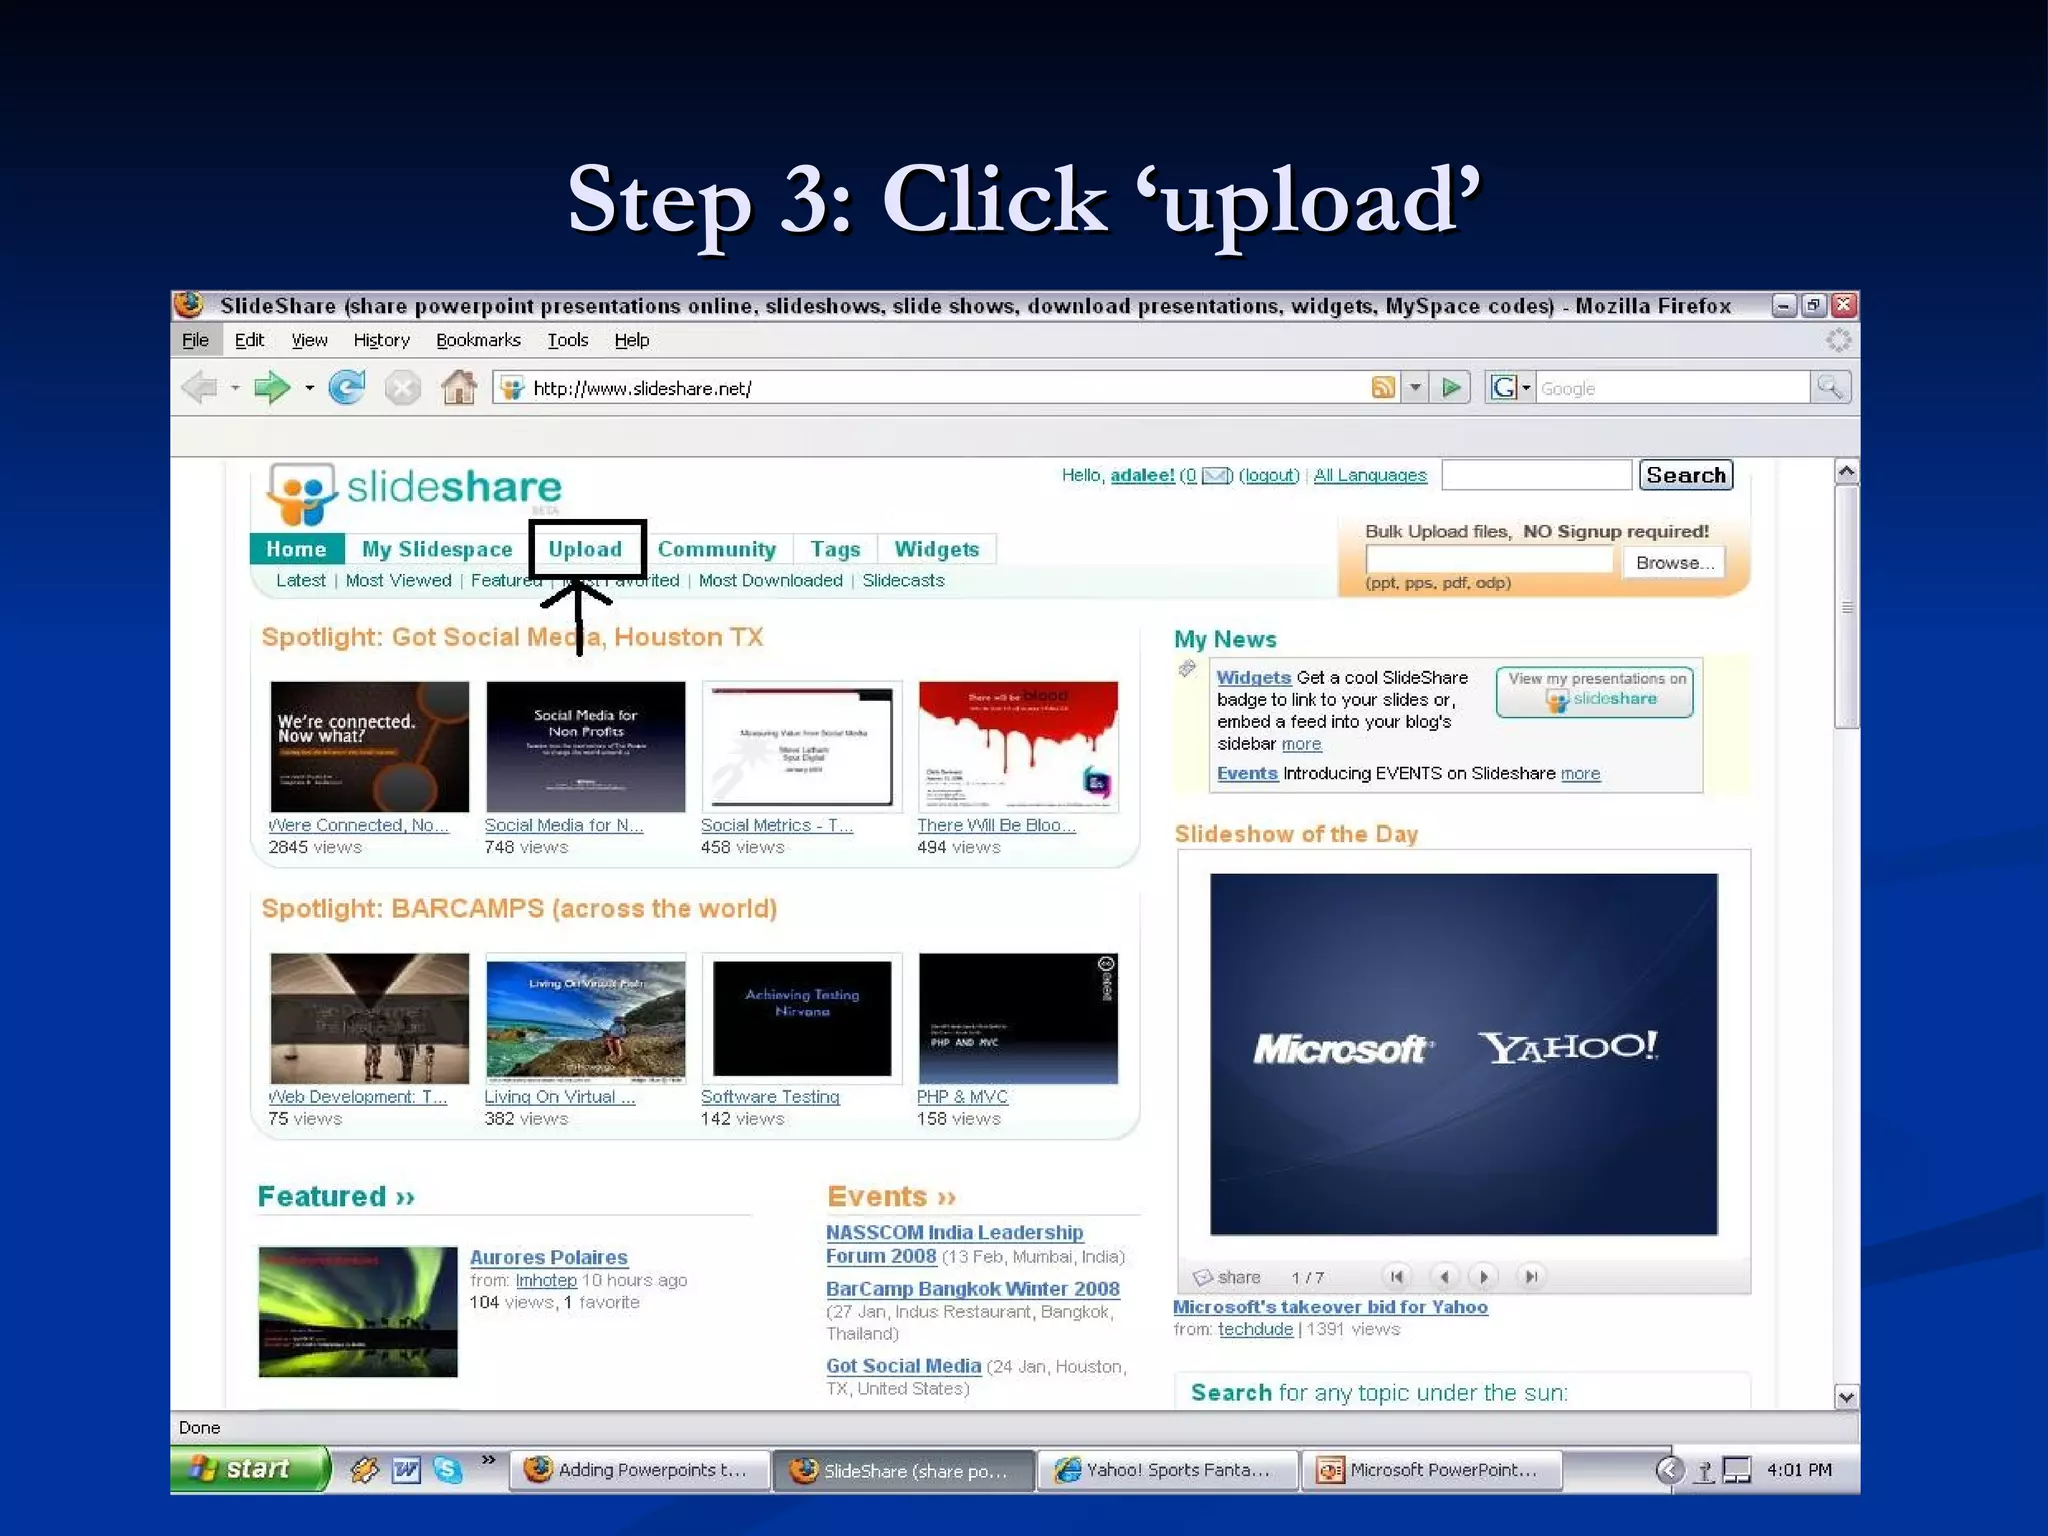Viewport: 2048px width, 1536px height.
Task: Click the BarCamp Bangkok Winter 2008 link
Action: pos(972,1289)
